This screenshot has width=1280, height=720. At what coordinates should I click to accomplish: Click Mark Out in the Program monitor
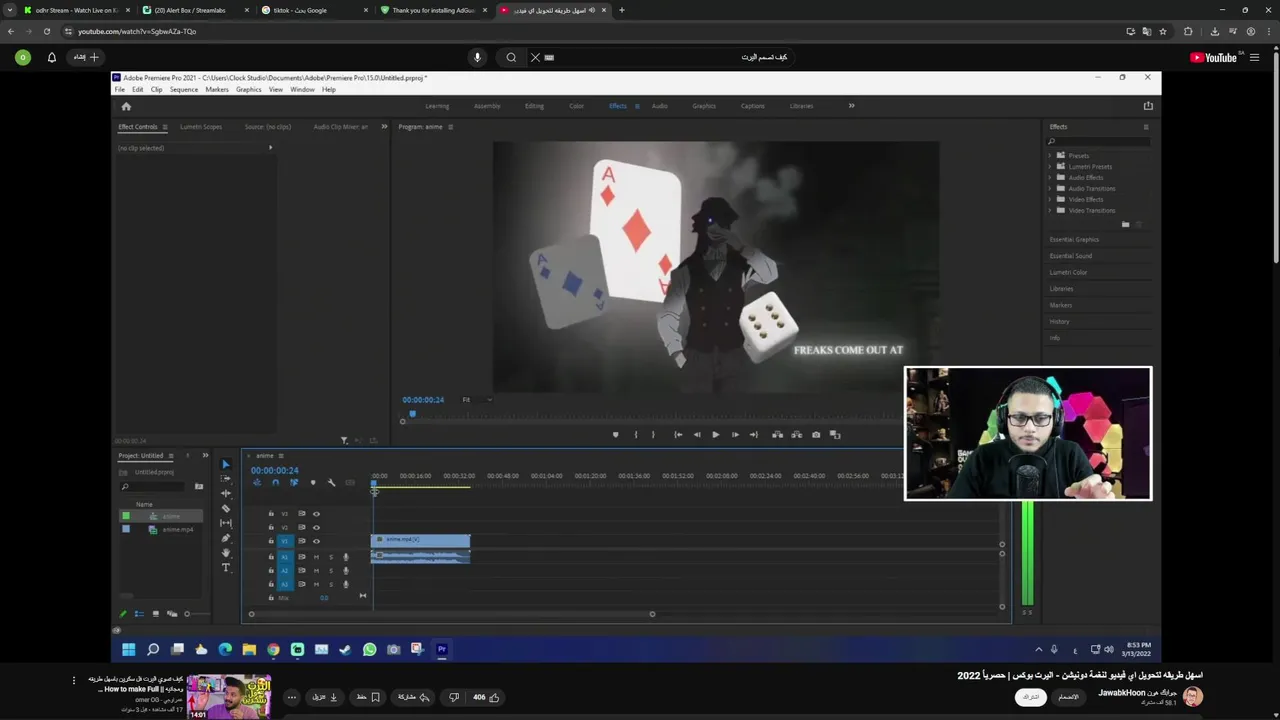point(653,435)
